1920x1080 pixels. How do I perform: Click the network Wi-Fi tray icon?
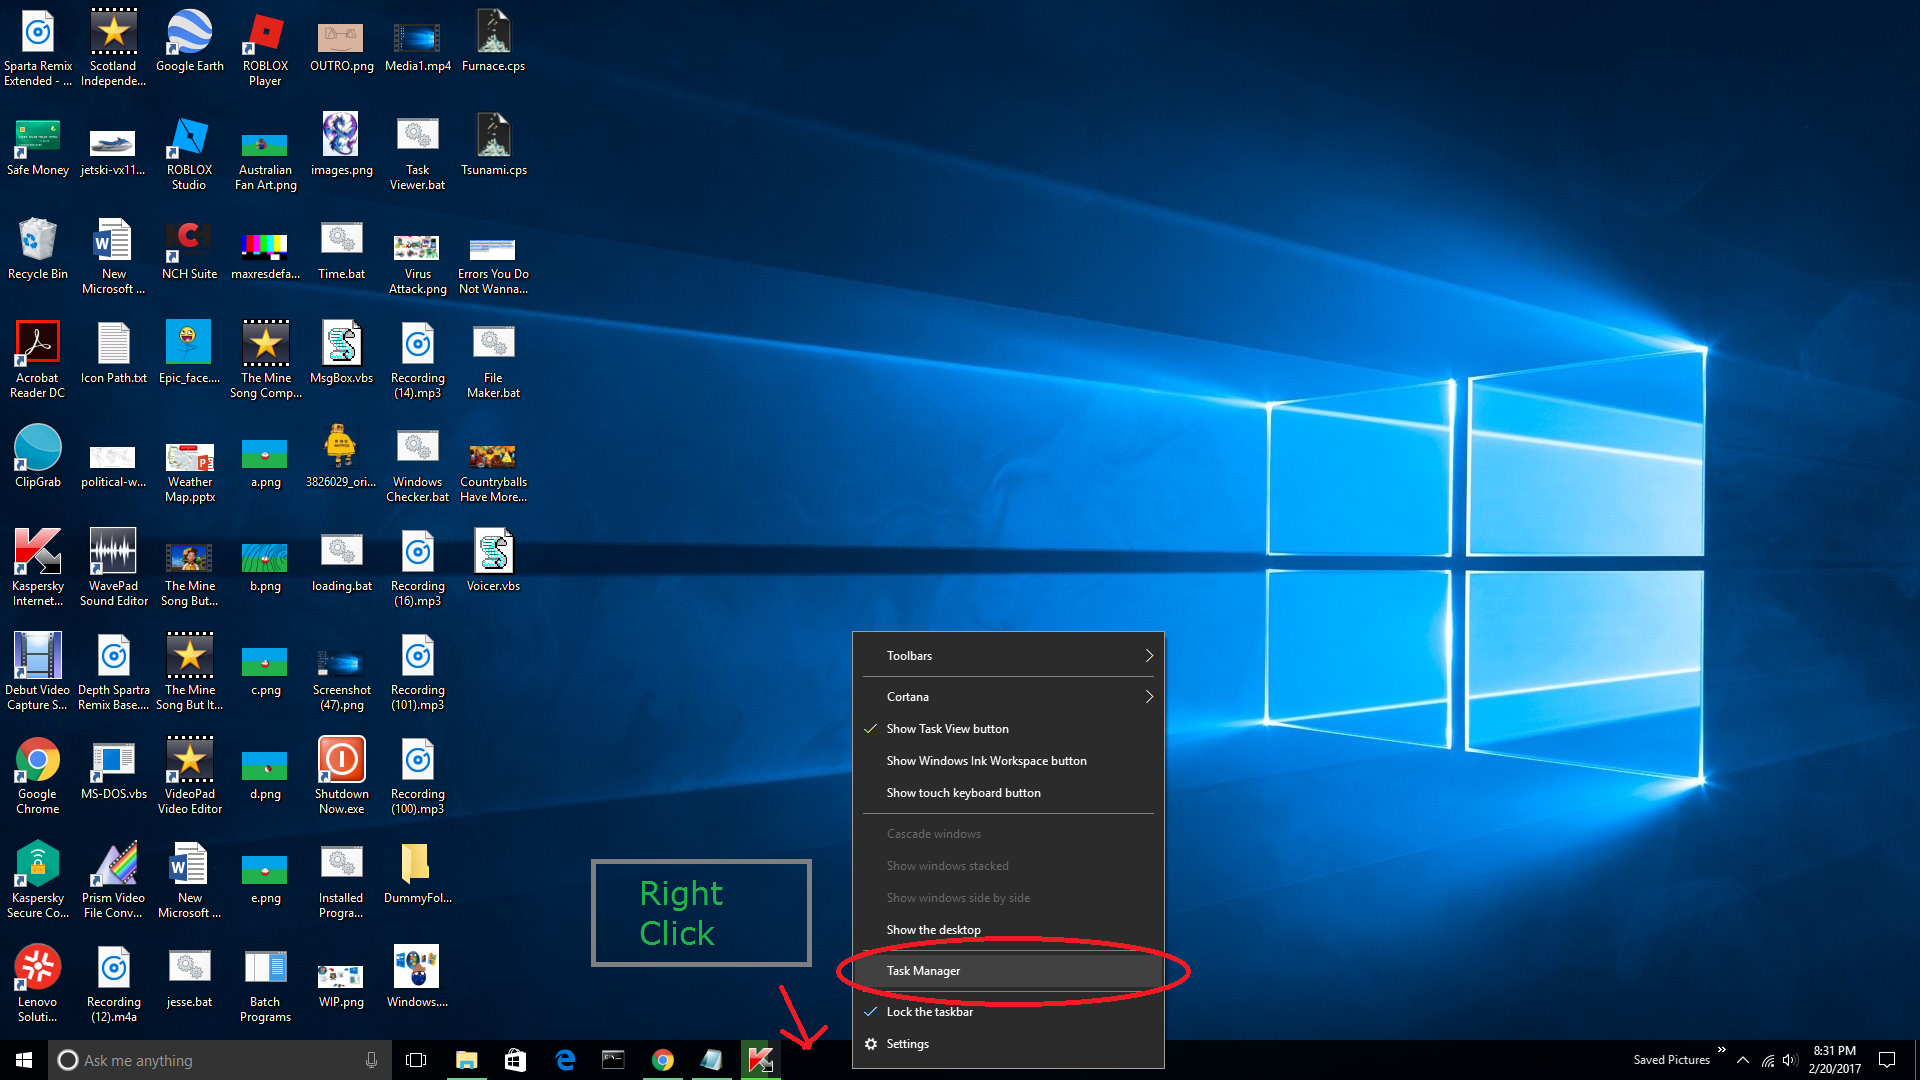[x=1767, y=1060]
